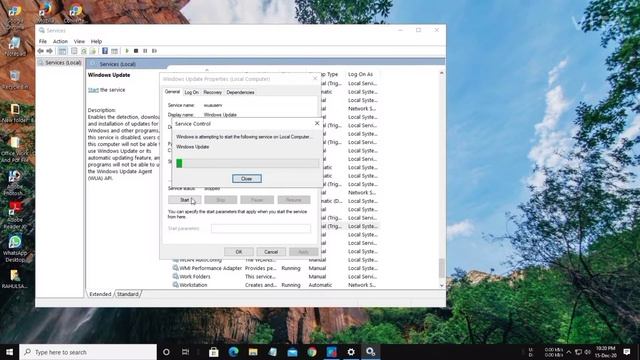640x360 pixels.
Task: Dismiss Service Control with its X button
Action: (317, 123)
